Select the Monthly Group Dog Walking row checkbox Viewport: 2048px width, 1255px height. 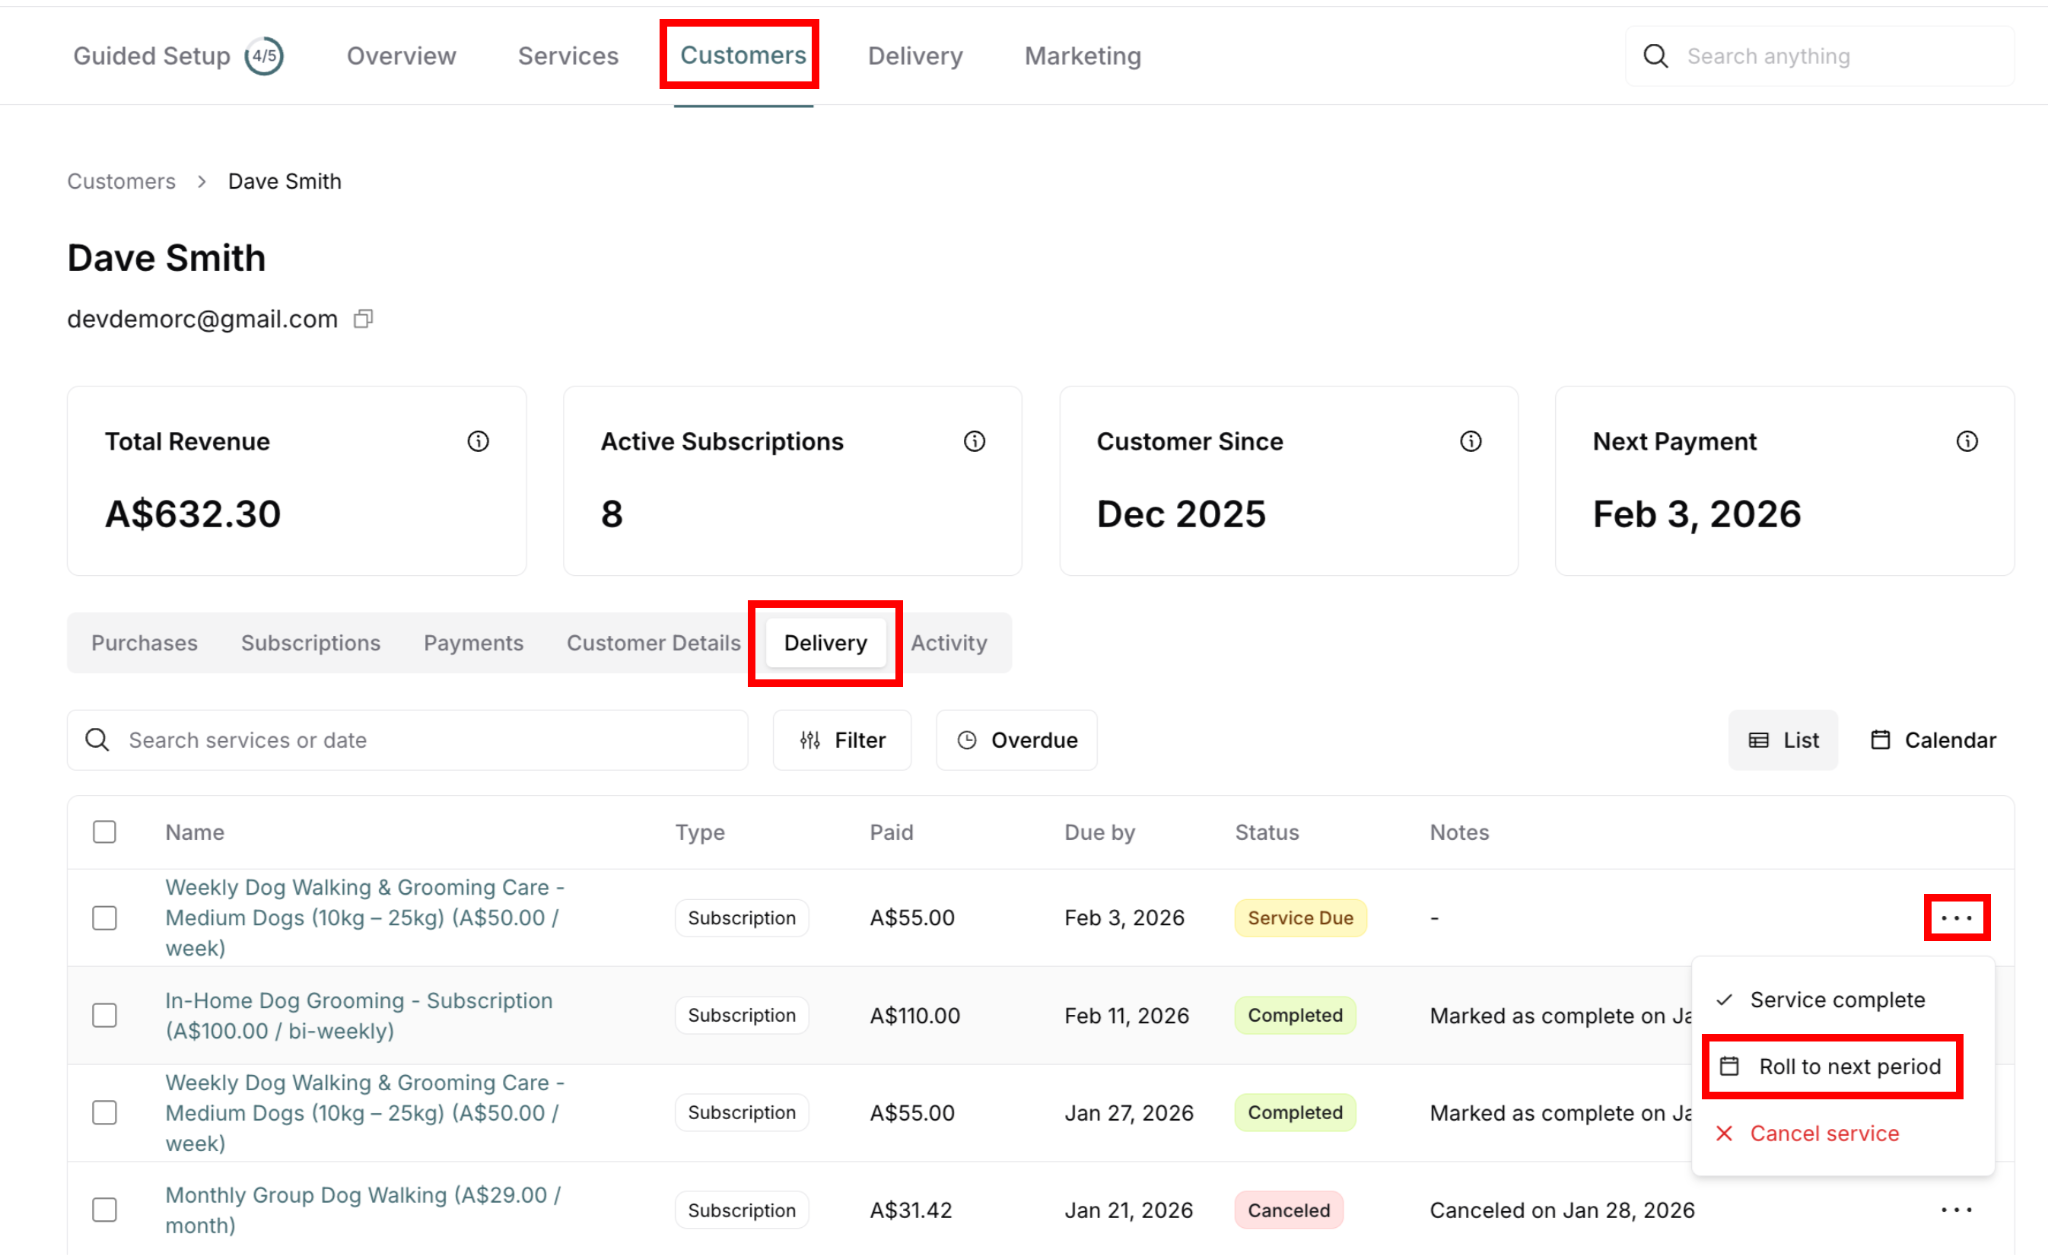104,1210
